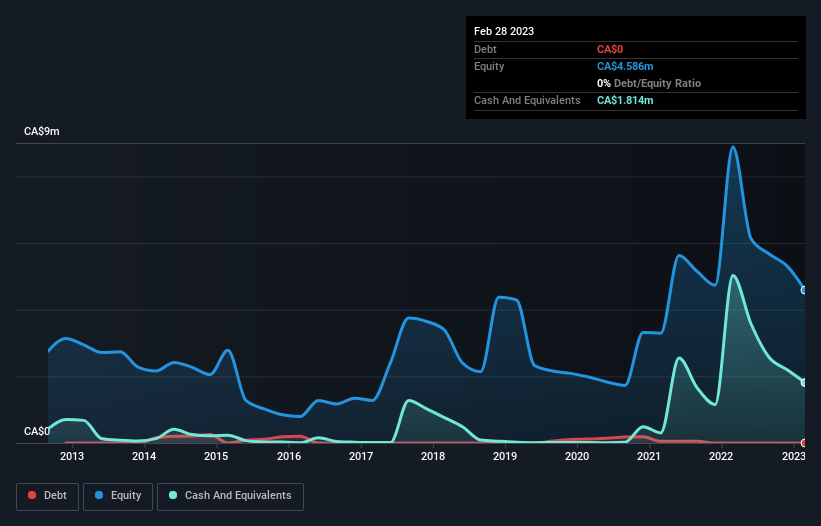
Task: Click the Debt value CA$0 in tooltip
Action: coord(610,49)
